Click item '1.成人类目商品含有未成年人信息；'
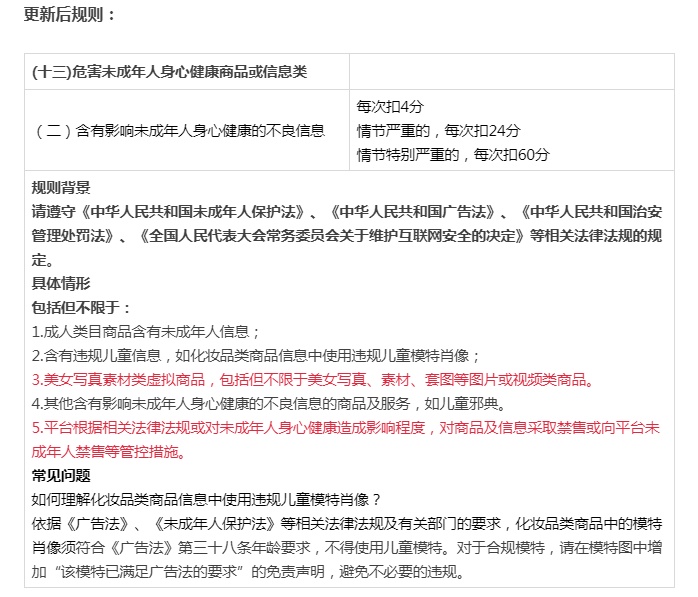The image size is (698, 597). pyautogui.click(x=146, y=332)
